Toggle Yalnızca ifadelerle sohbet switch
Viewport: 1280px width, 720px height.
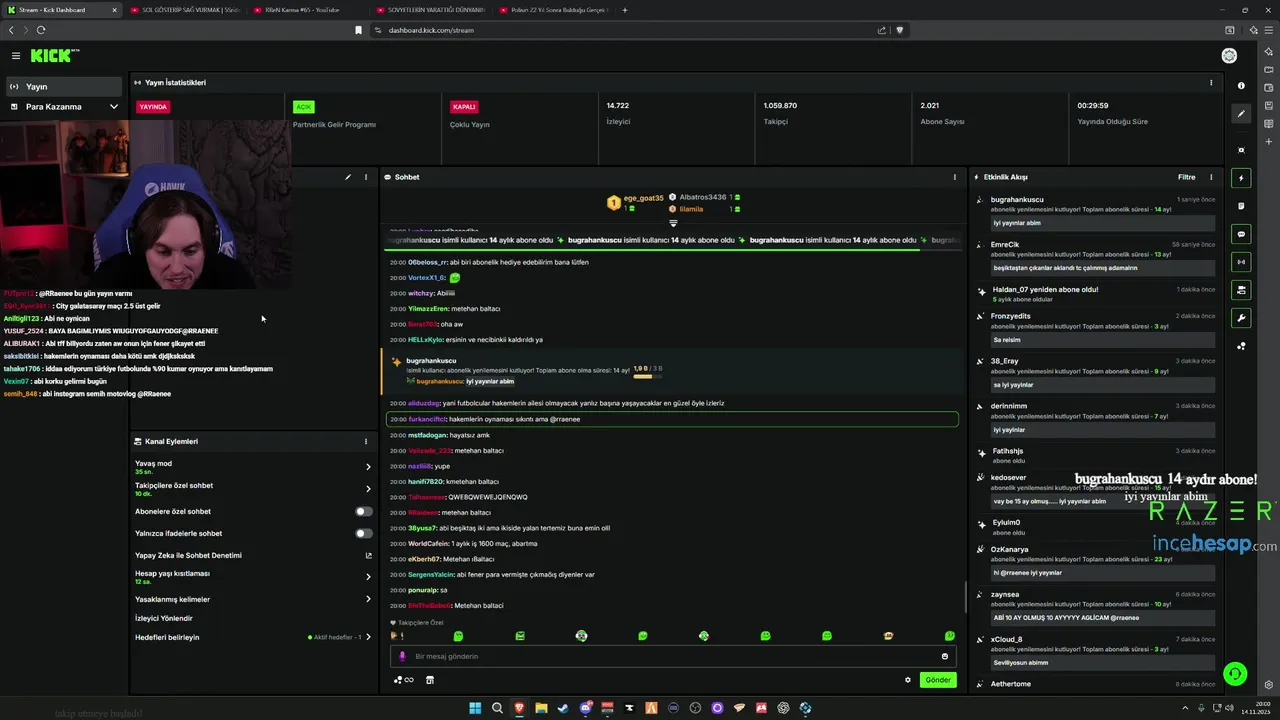pyautogui.click(x=364, y=533)
